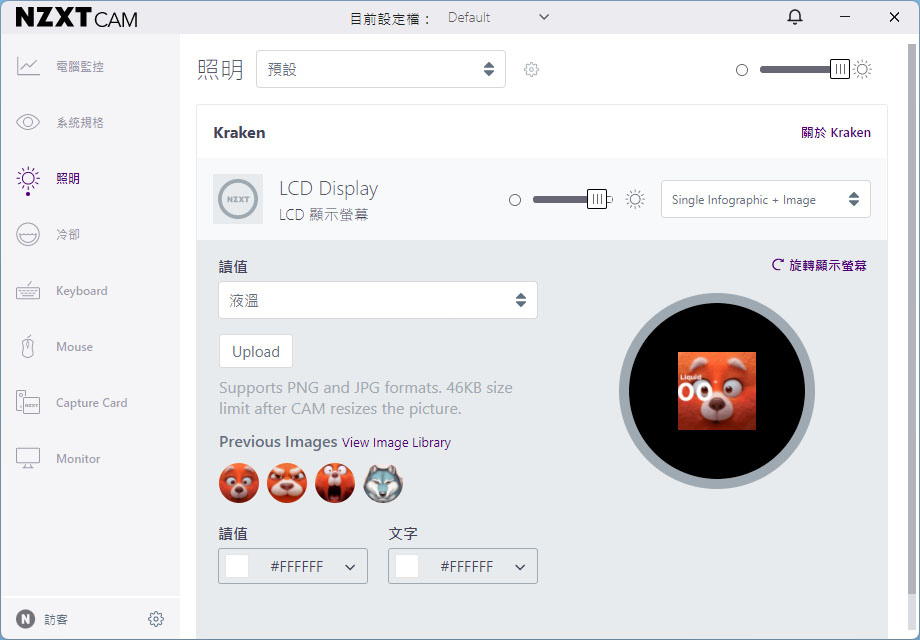This screenshot has height=640, width=920.
Task: Open lighting preset settings gear icon
Action: click(531, 69)
